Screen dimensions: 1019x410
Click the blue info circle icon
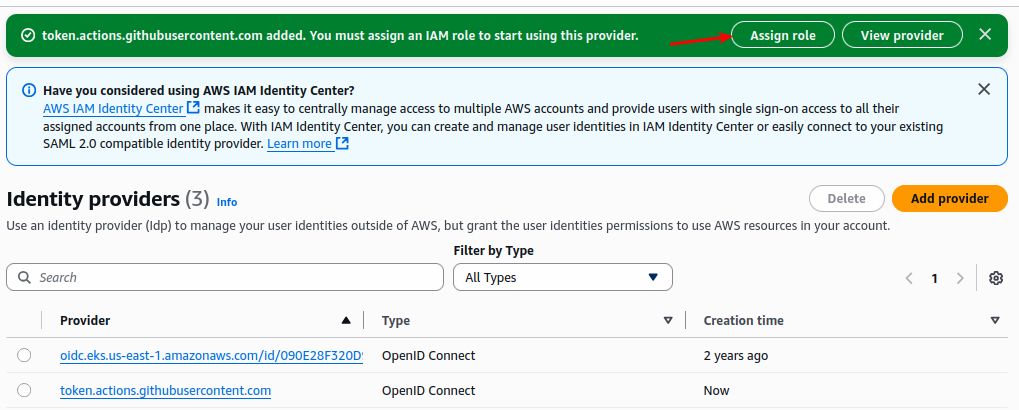[29, 90]
